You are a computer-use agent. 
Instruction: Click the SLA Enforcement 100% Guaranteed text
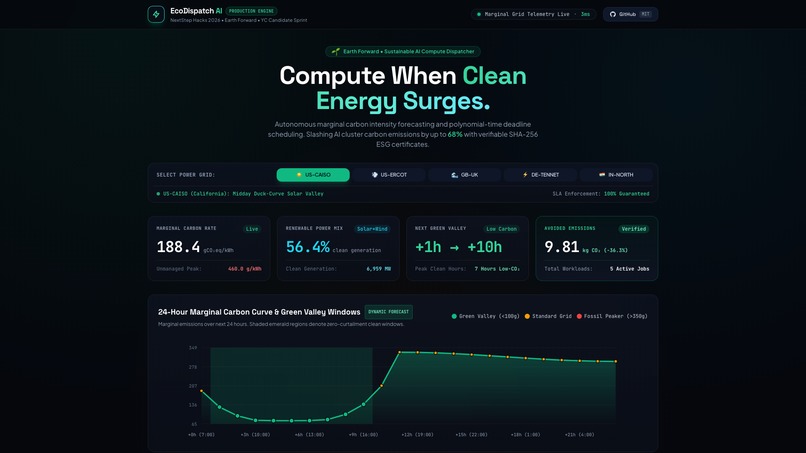(600, 194)
